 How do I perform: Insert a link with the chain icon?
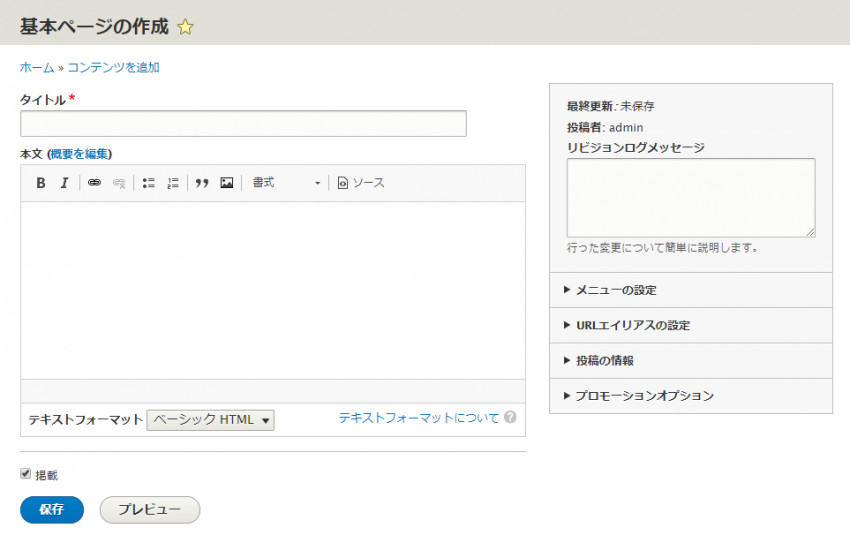(x=94, y=183)
